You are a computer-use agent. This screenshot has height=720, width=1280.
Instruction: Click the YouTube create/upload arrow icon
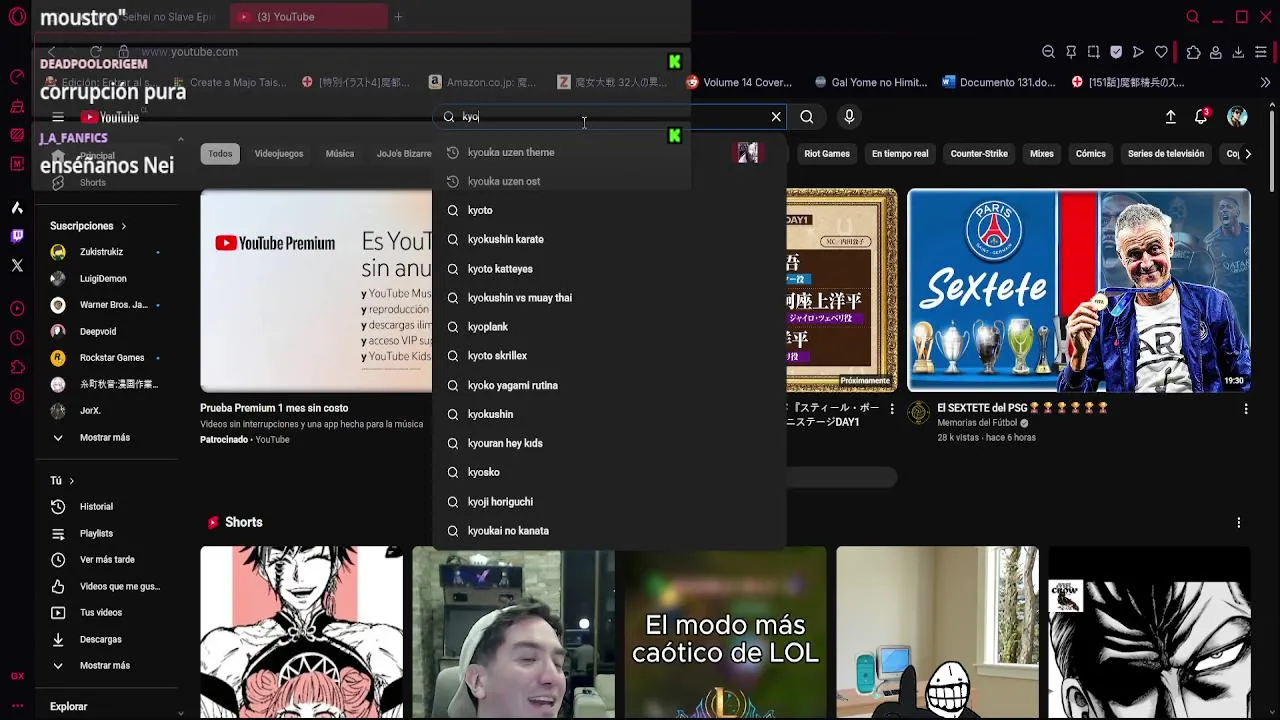tap(1170, 117)
